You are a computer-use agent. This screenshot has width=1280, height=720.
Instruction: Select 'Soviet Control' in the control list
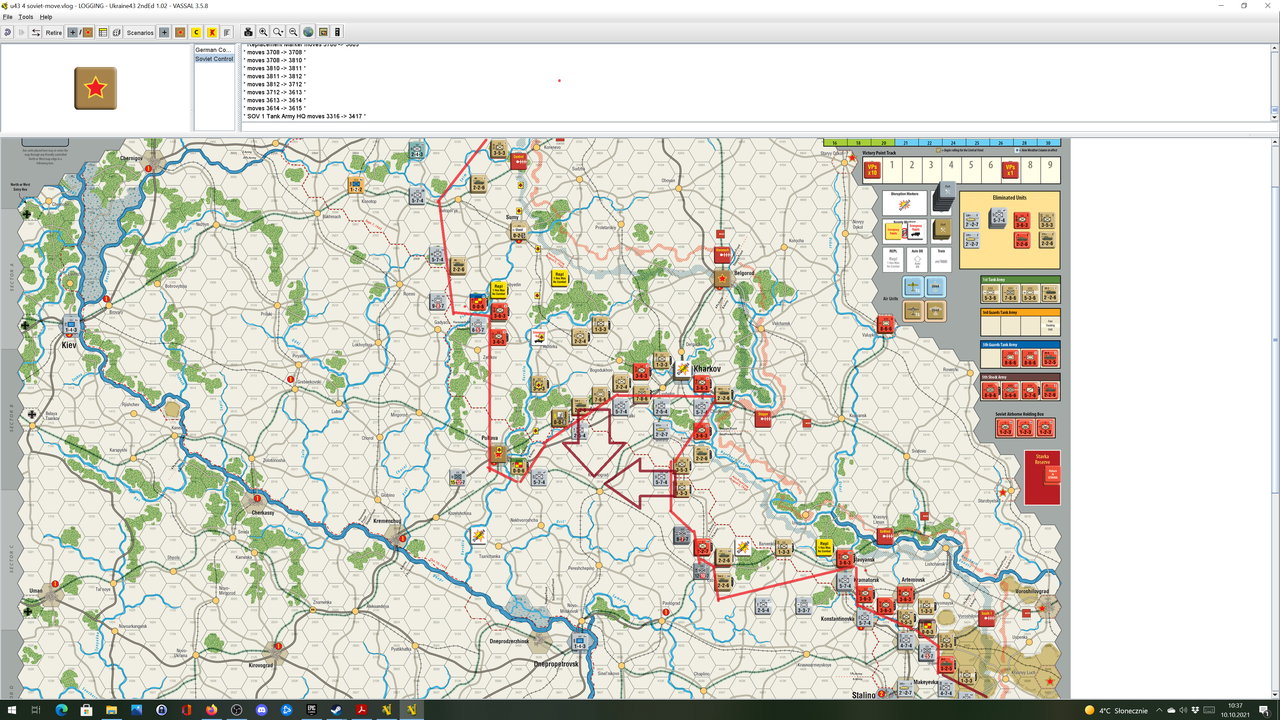[214, 59]
